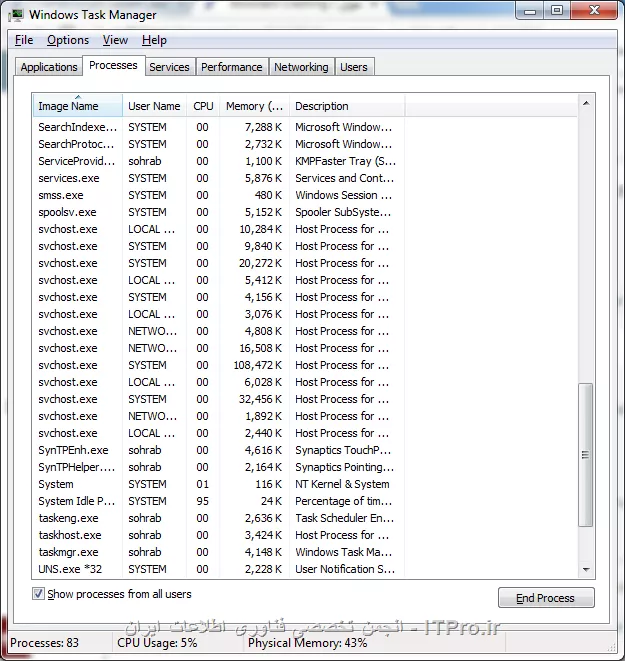Select the Processes tab
The height and width of the screenshot is (661, 625).
pyautogui.click(x=113, y=65)
